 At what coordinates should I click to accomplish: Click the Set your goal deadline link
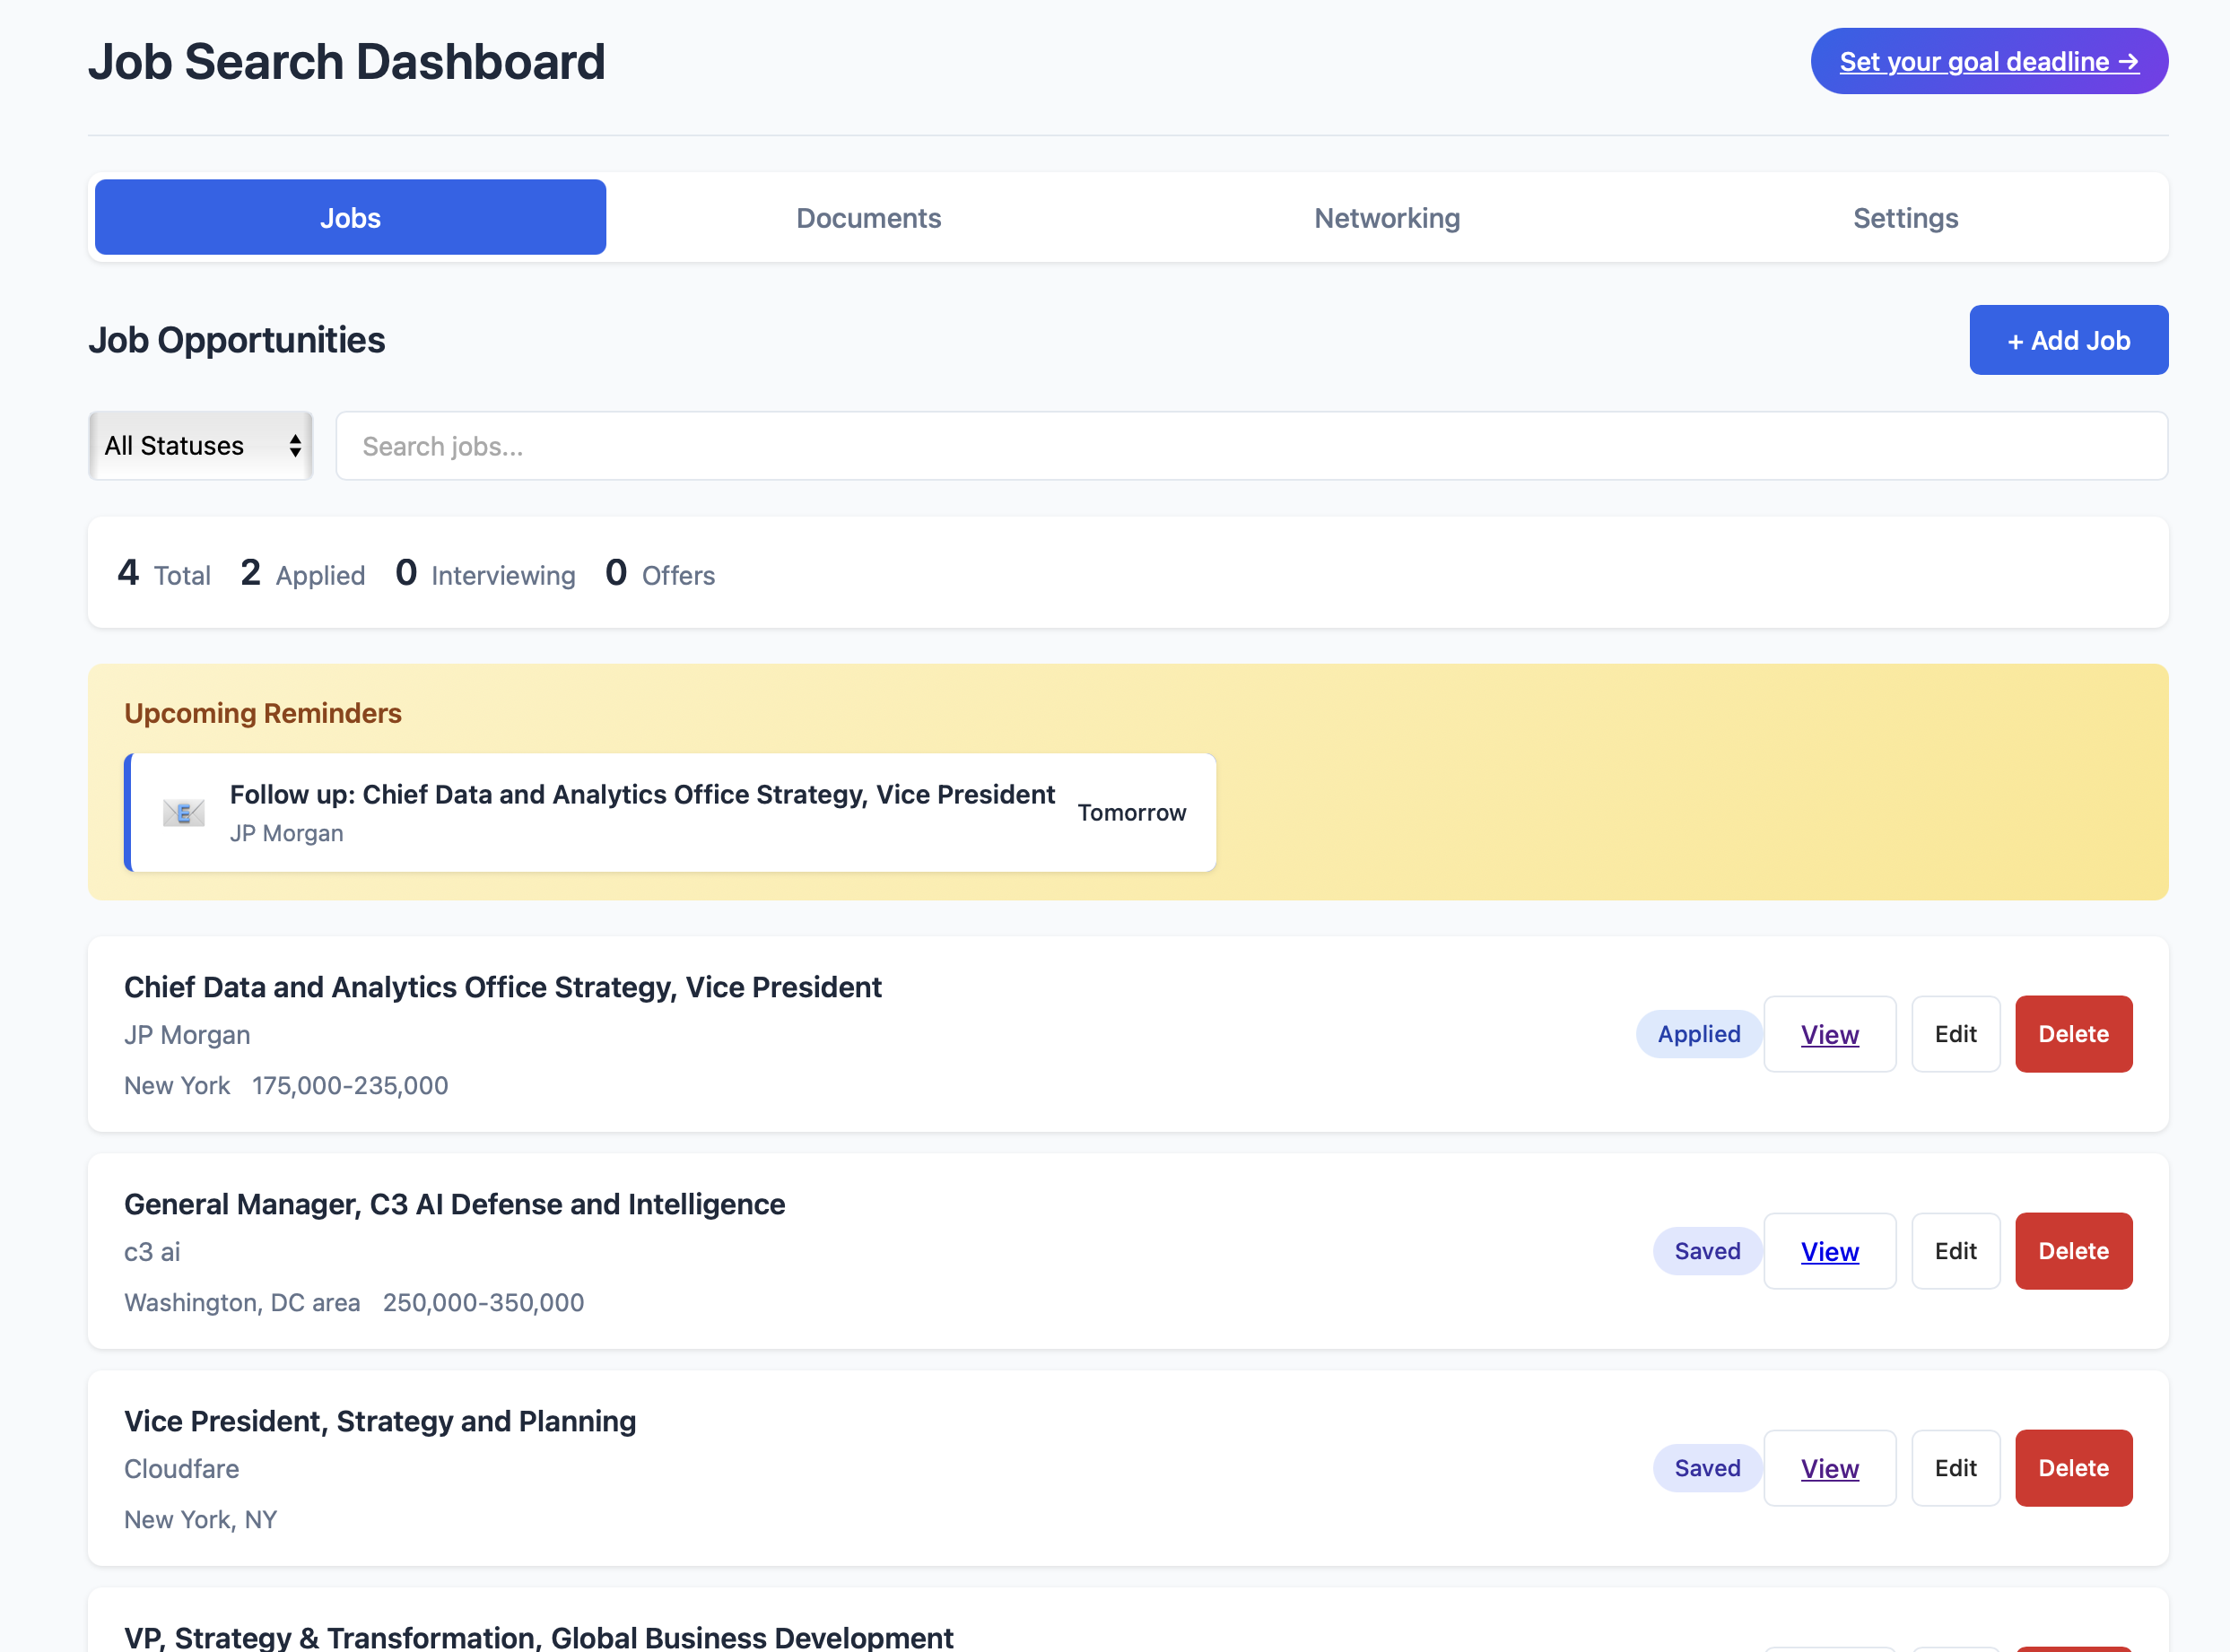coord(1988,61)
